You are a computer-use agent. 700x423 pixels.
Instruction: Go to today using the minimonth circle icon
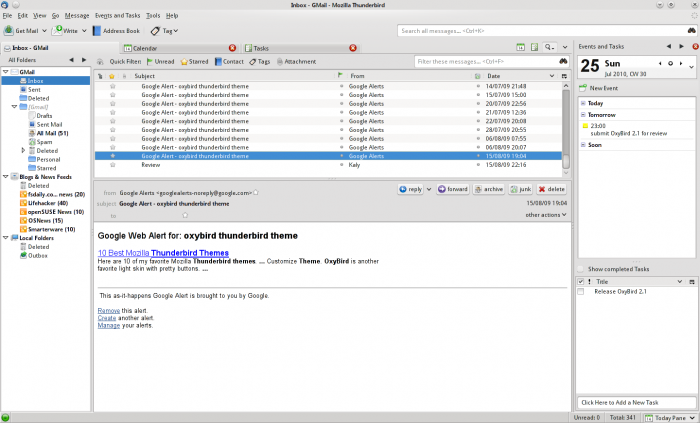[670, 63]
